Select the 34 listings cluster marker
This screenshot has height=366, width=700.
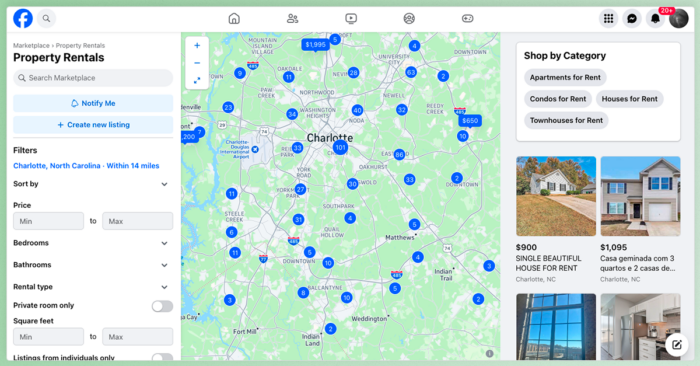click(x=292, y=114)
